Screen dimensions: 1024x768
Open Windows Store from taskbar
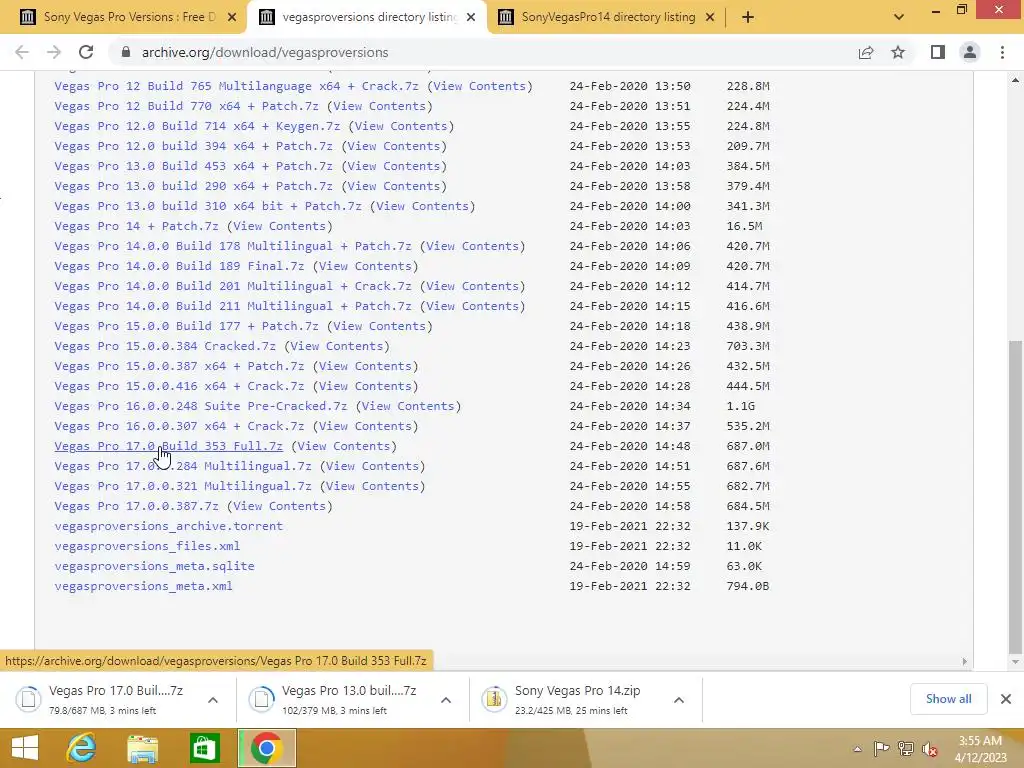204,748
